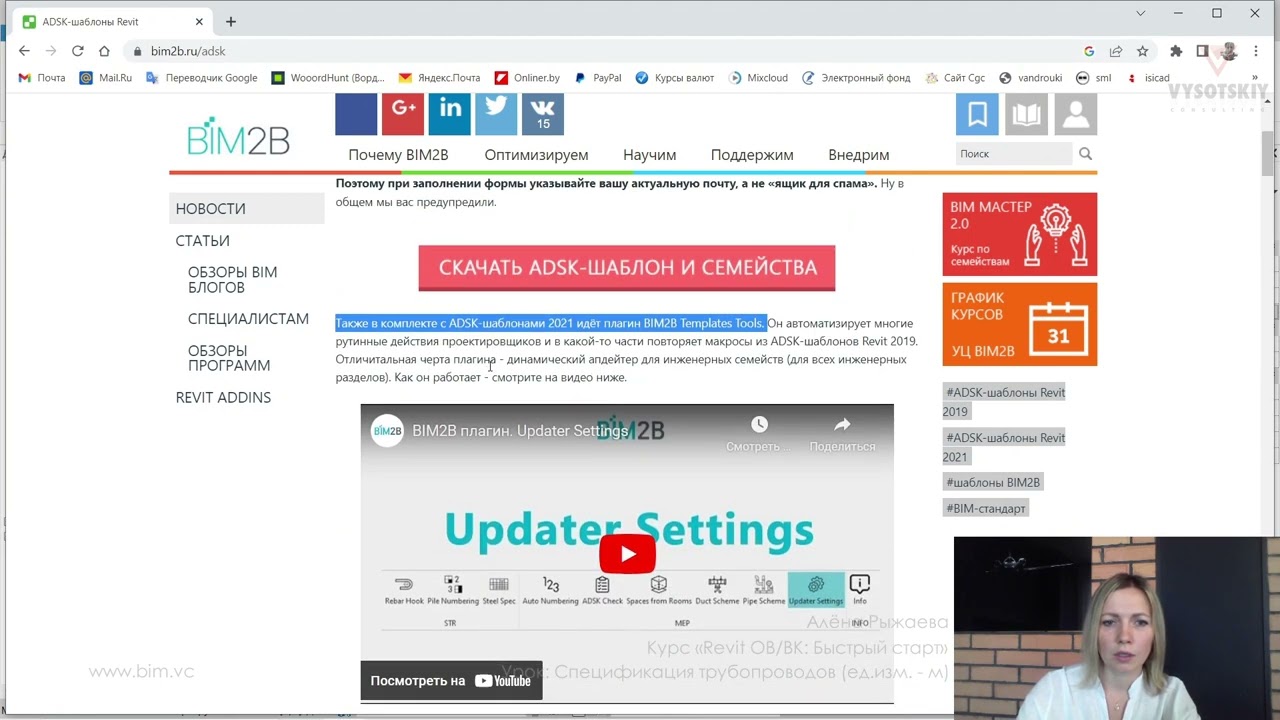This screenshot has height=720, width=1280.
Task: Click the Share arrow on video
Action: pos(842,426)
